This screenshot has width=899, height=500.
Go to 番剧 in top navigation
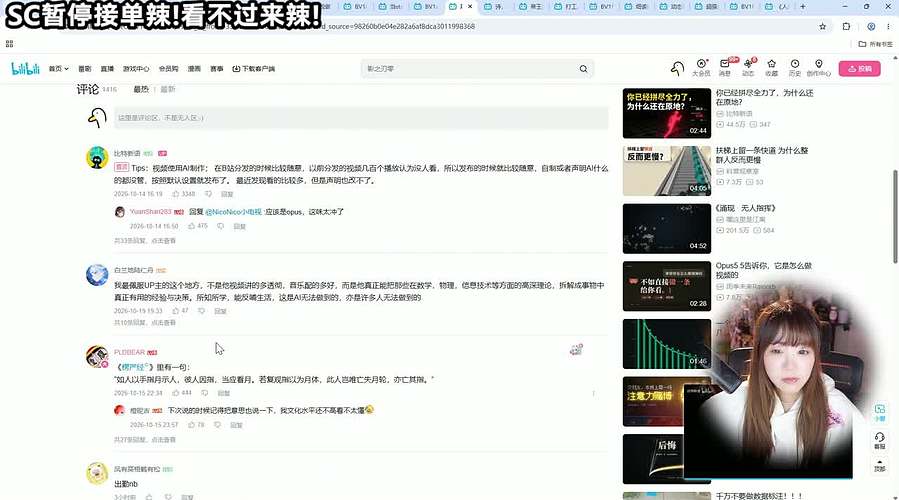click(x=85, y=69)
